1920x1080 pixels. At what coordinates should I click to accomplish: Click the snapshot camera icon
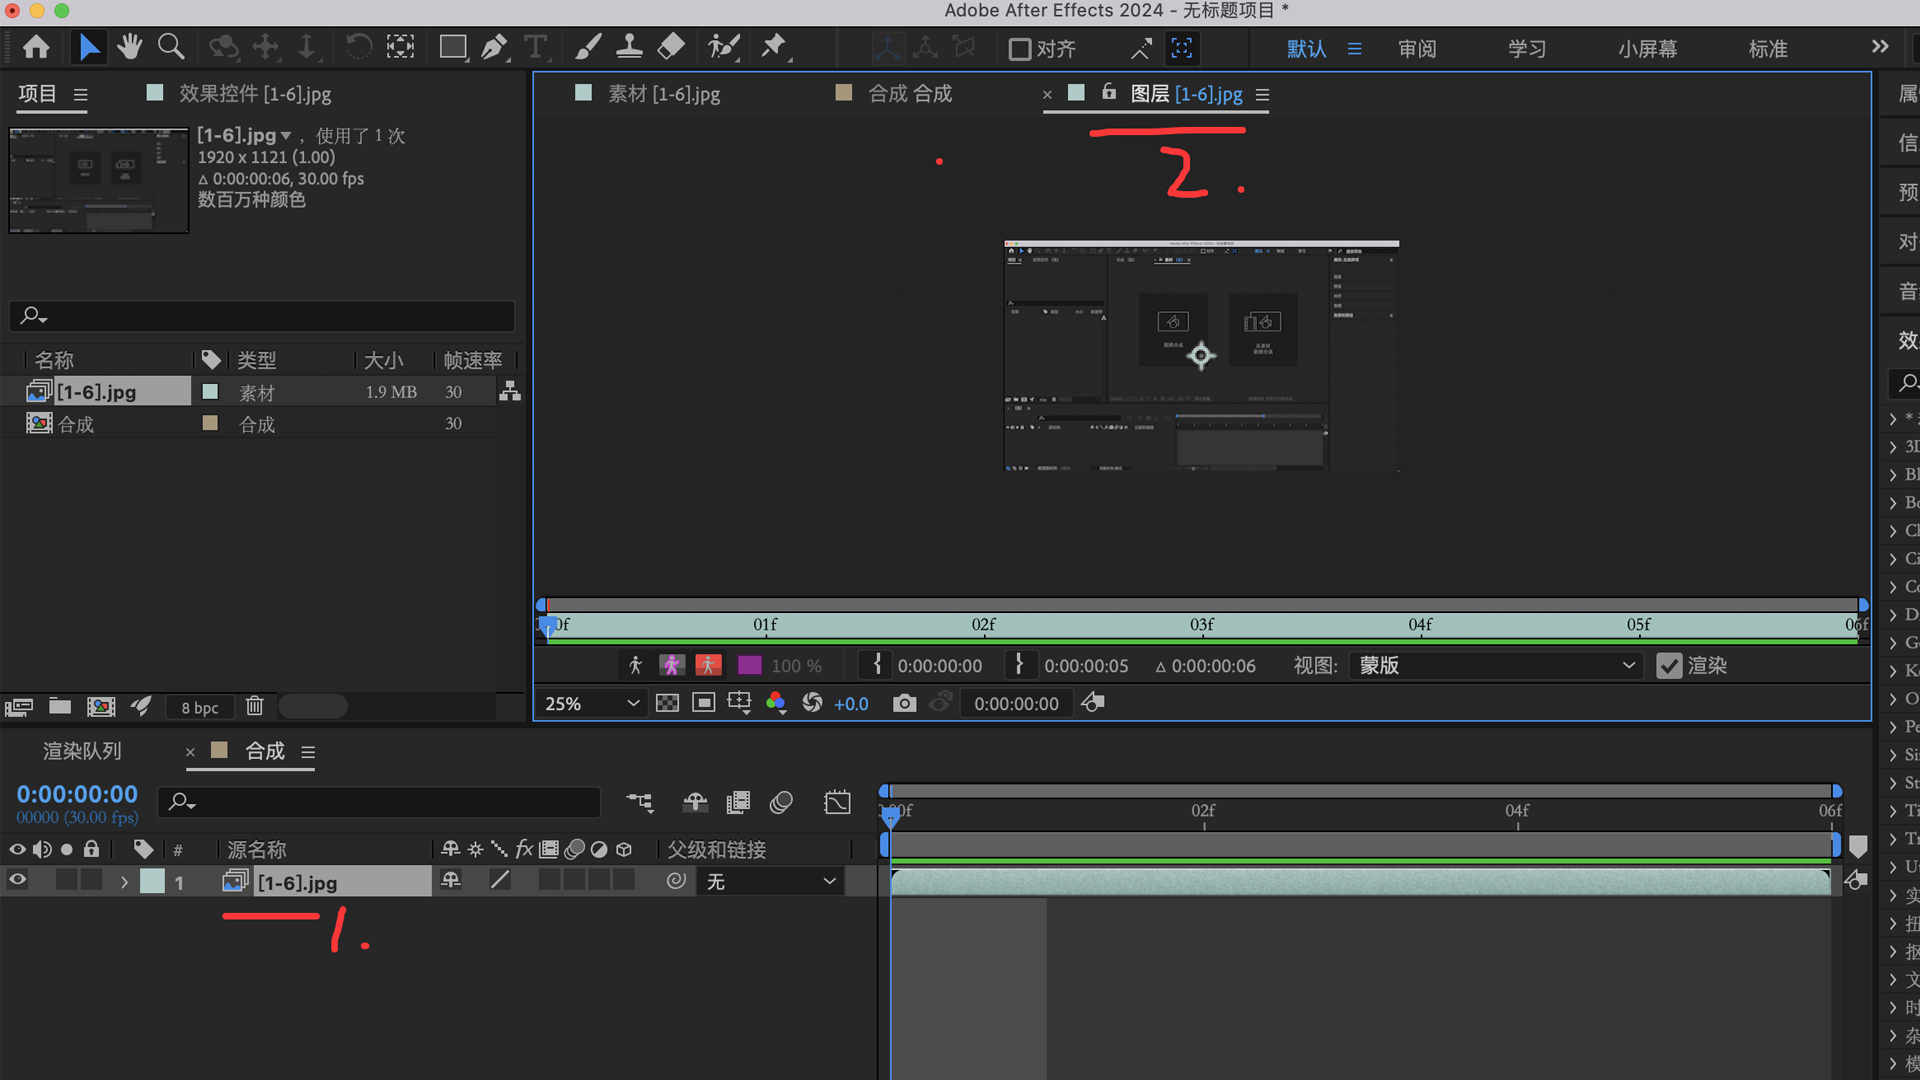904,703
